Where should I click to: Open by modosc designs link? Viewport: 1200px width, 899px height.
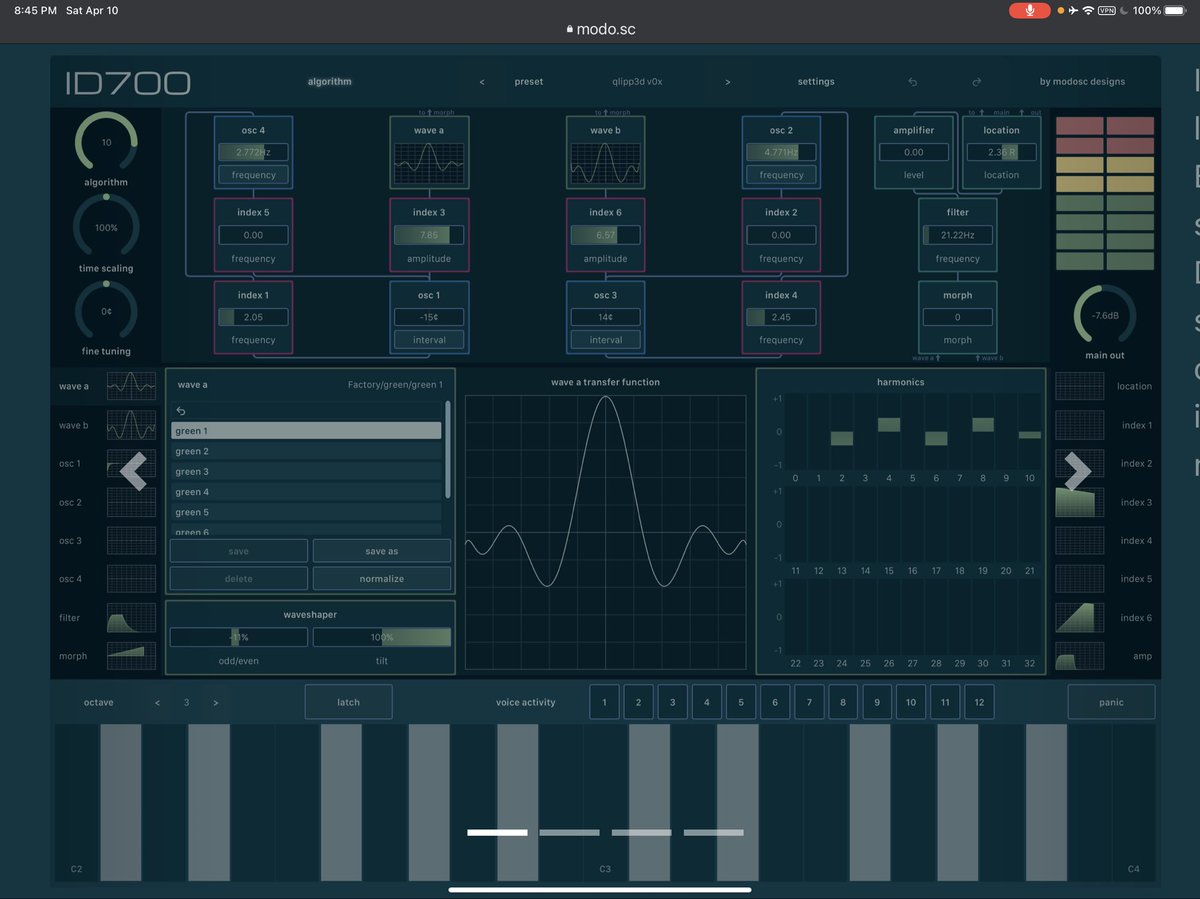(x=1082, y=82)
